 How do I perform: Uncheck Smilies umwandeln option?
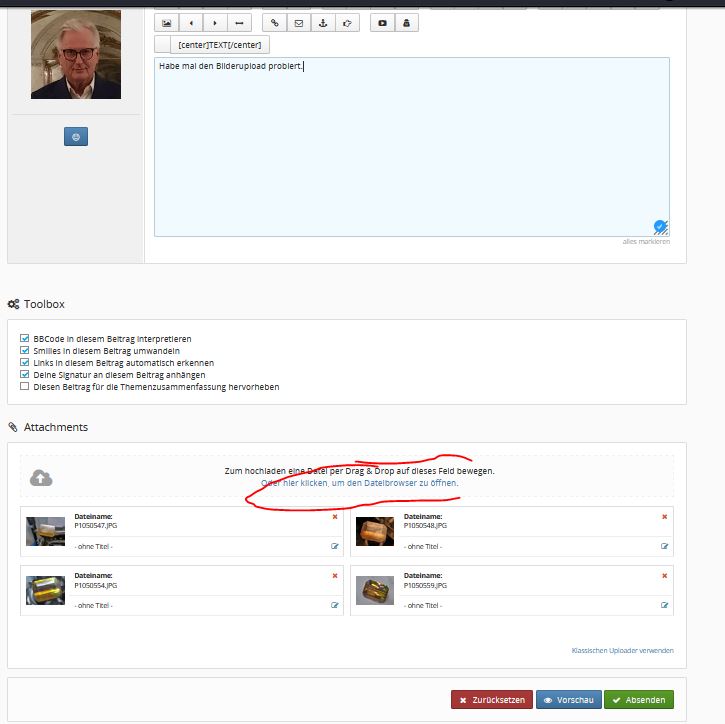click(x=25, y=350)
